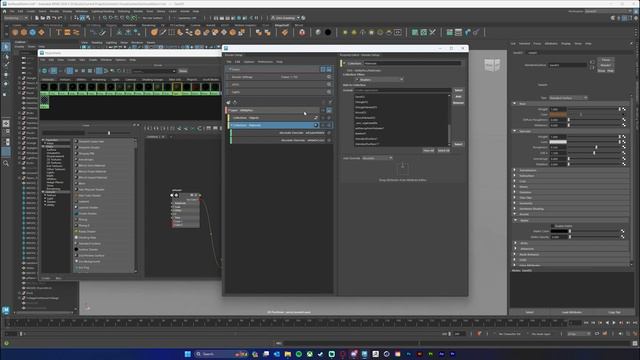Image resolution: width=640 pixels, height=360 pixels.
Task: Expand the Collection Materials row arrow
Action: click(232, 125)
